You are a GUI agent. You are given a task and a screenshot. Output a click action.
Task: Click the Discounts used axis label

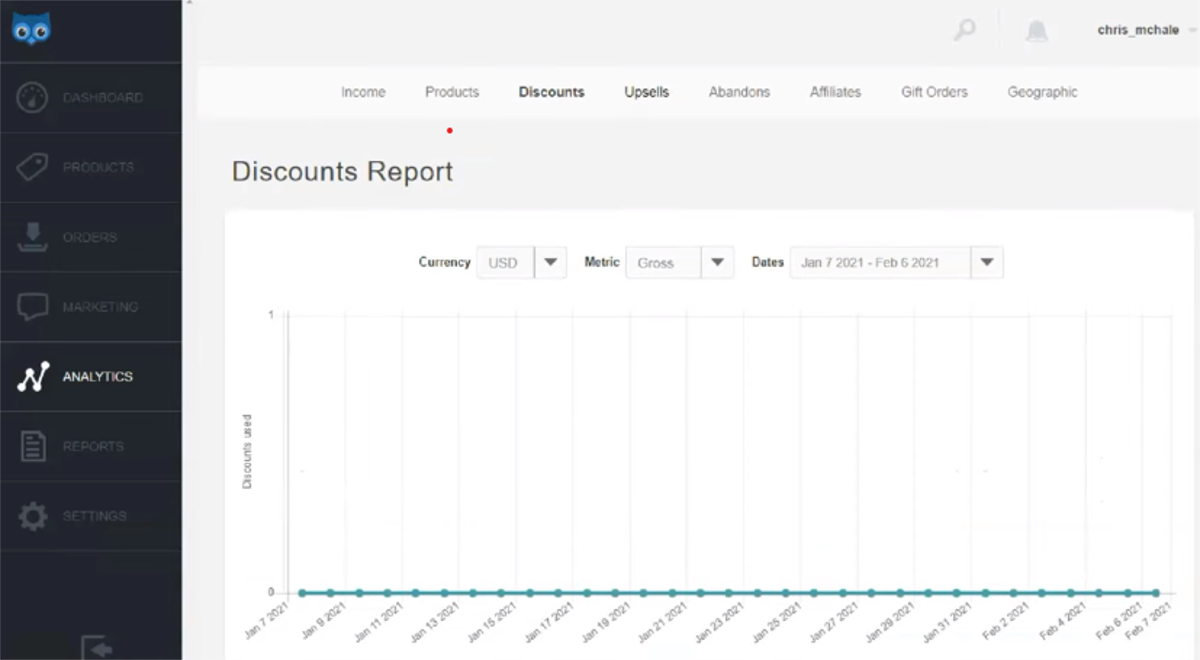pos(247,451)
